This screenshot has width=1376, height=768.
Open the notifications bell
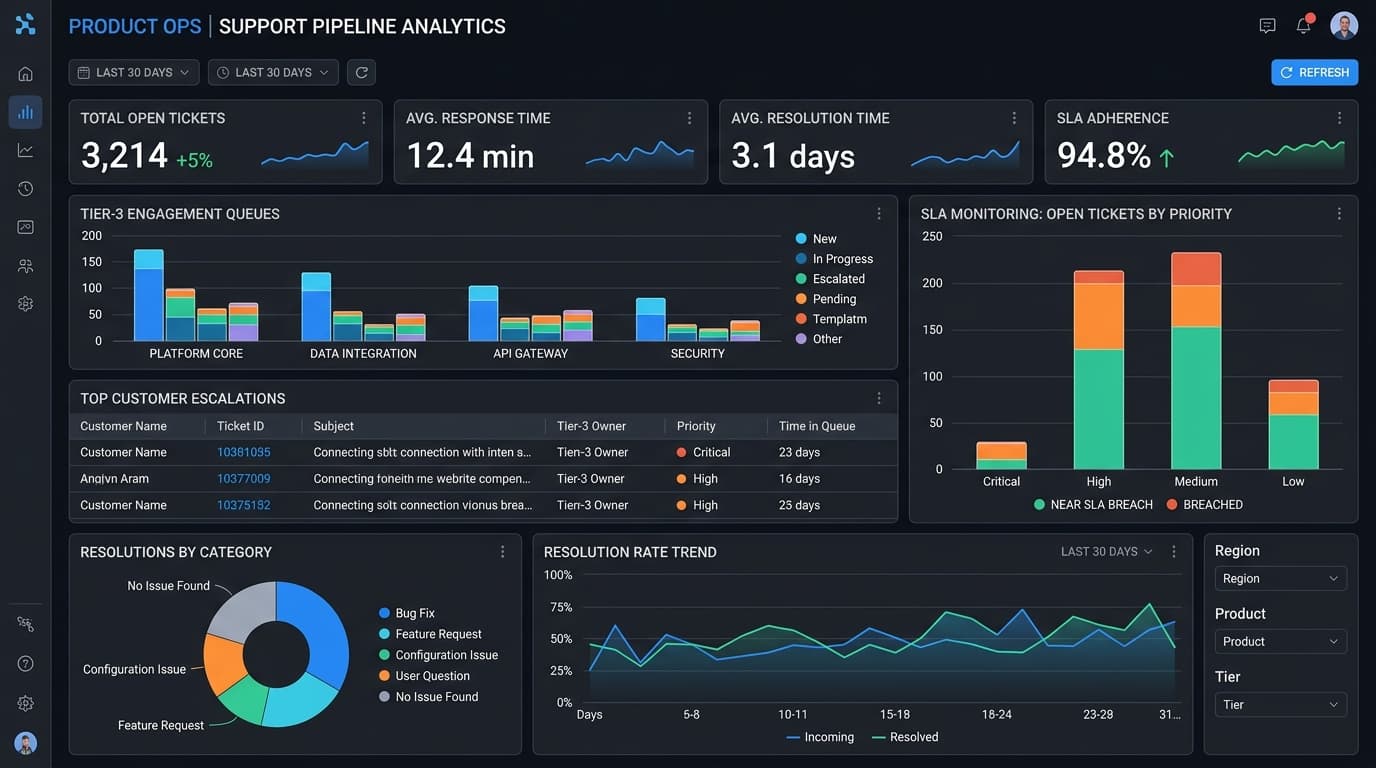[x=1304, y=25]
